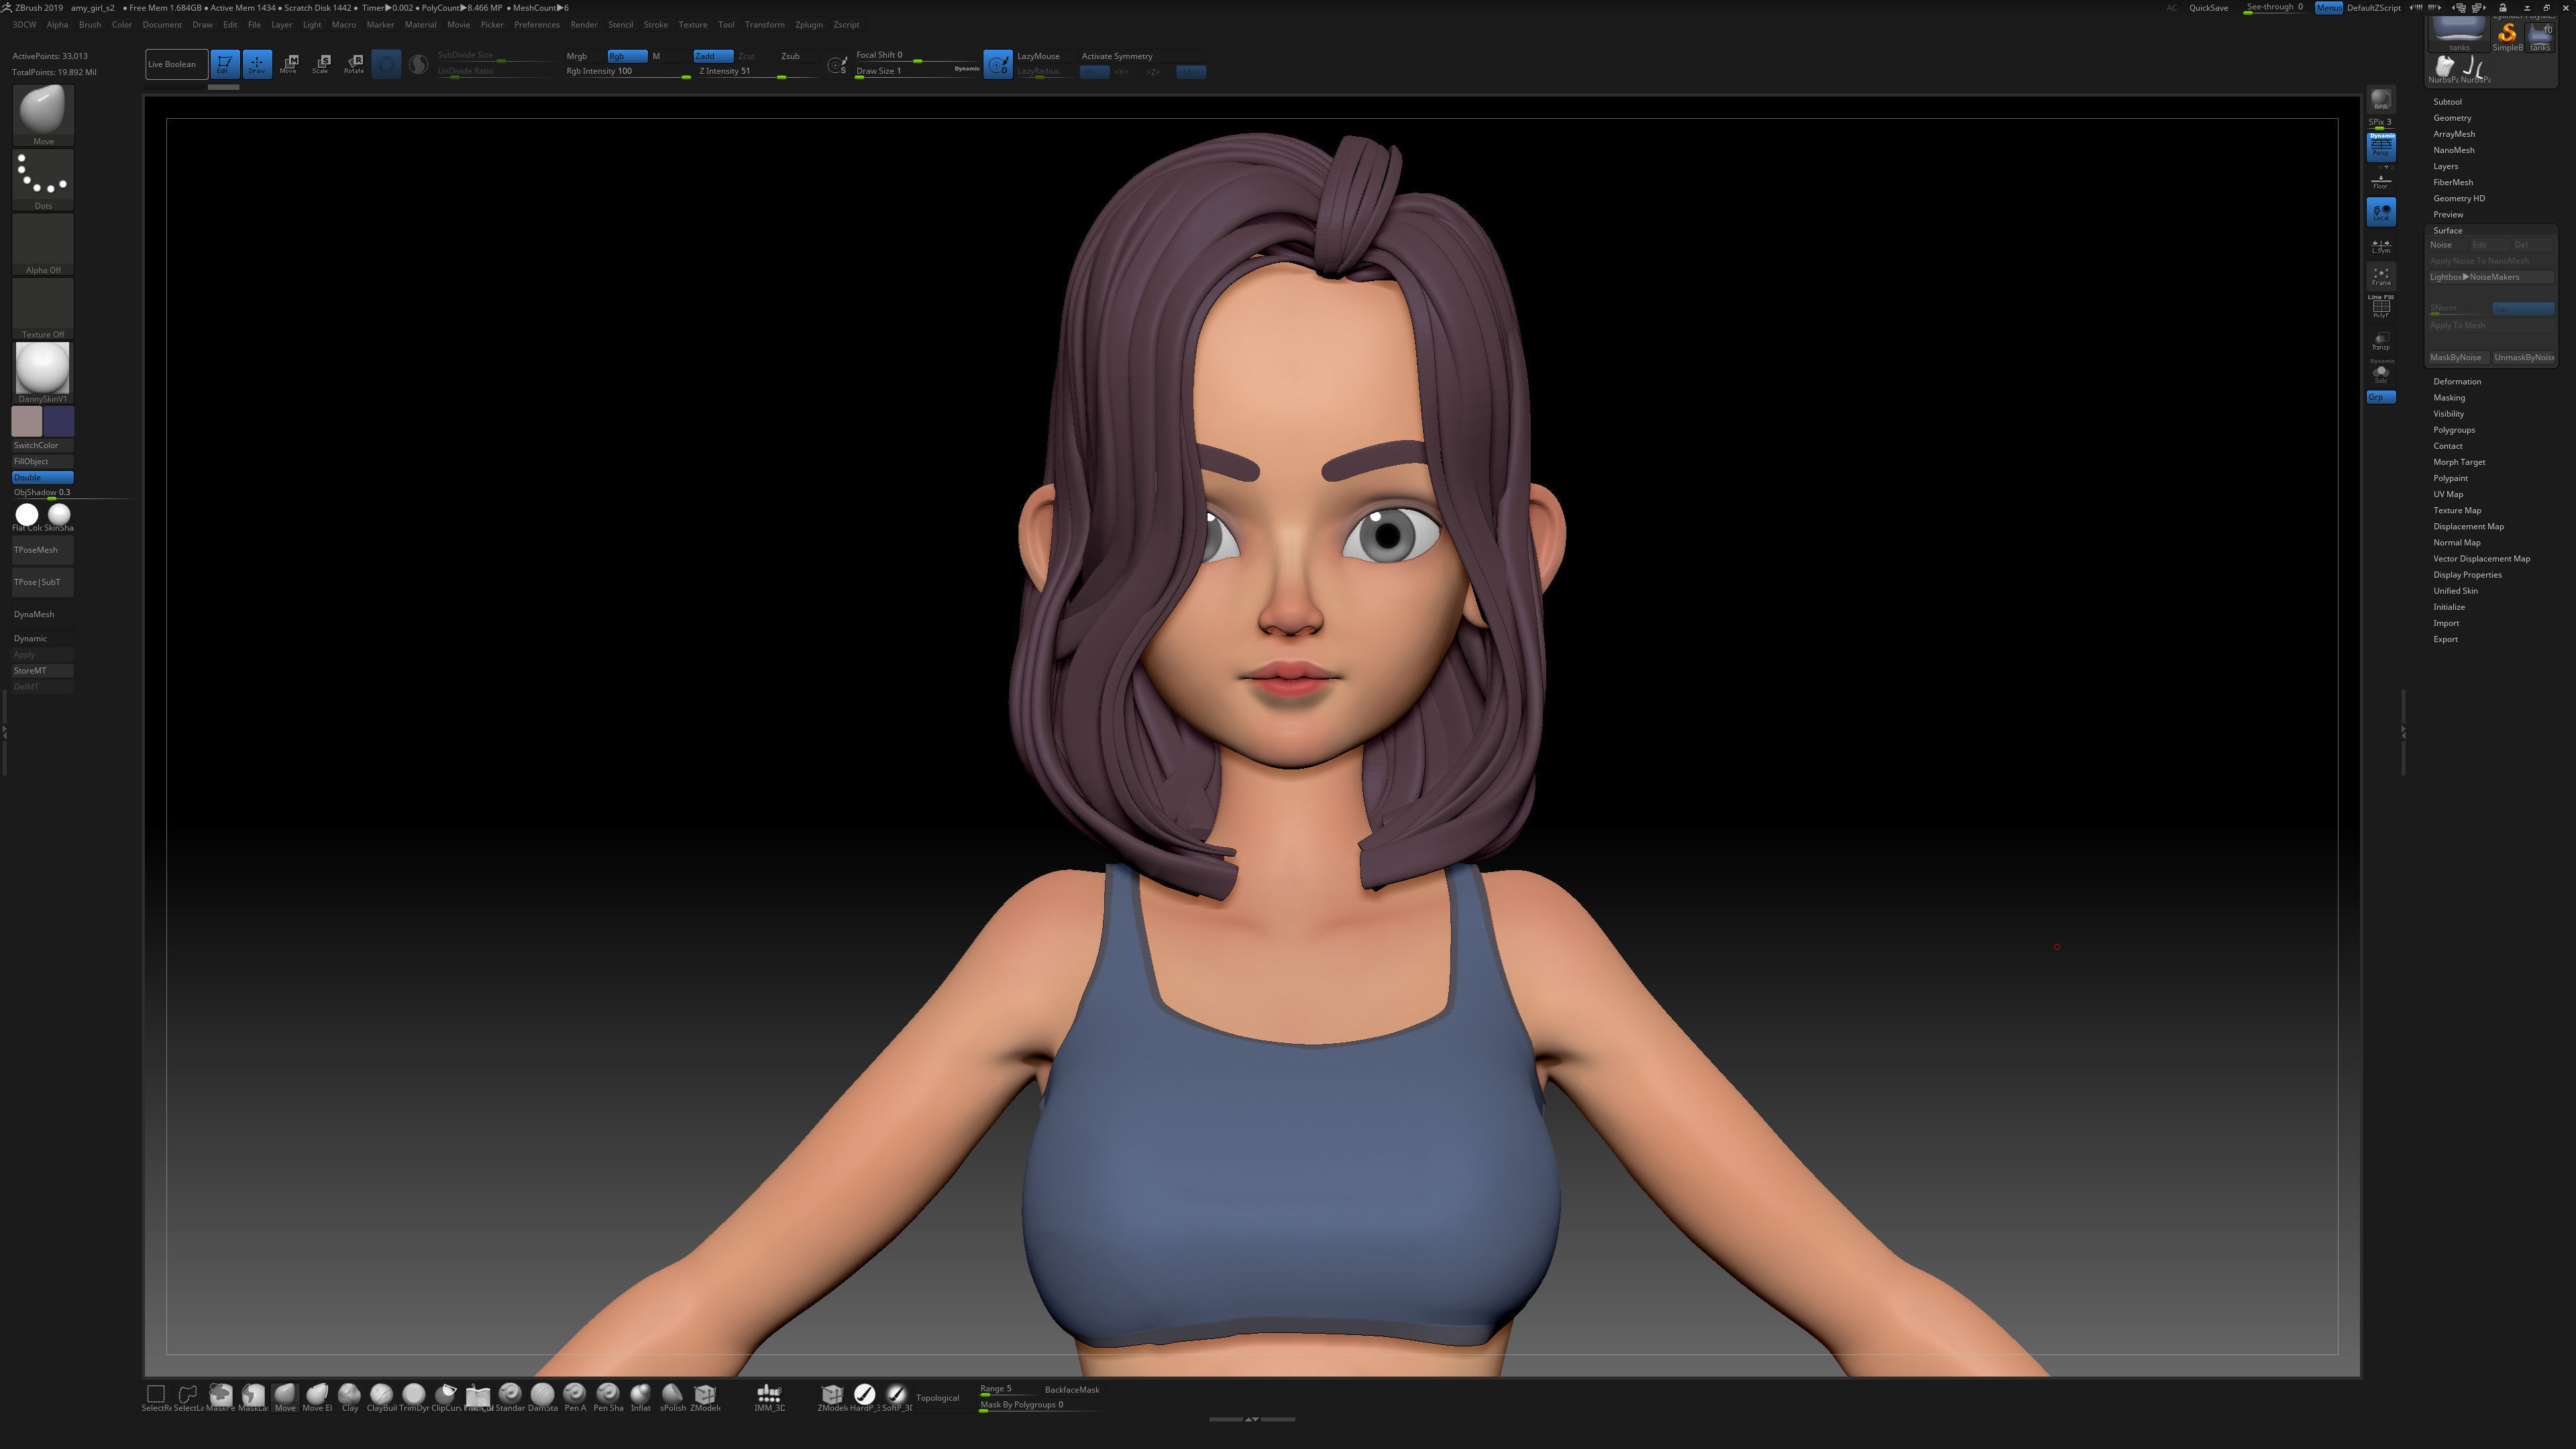Expand the ArrayMesh section
Image resolution: width=2576 pixels, height=1449 pixels.
[x=2454, y=134]
